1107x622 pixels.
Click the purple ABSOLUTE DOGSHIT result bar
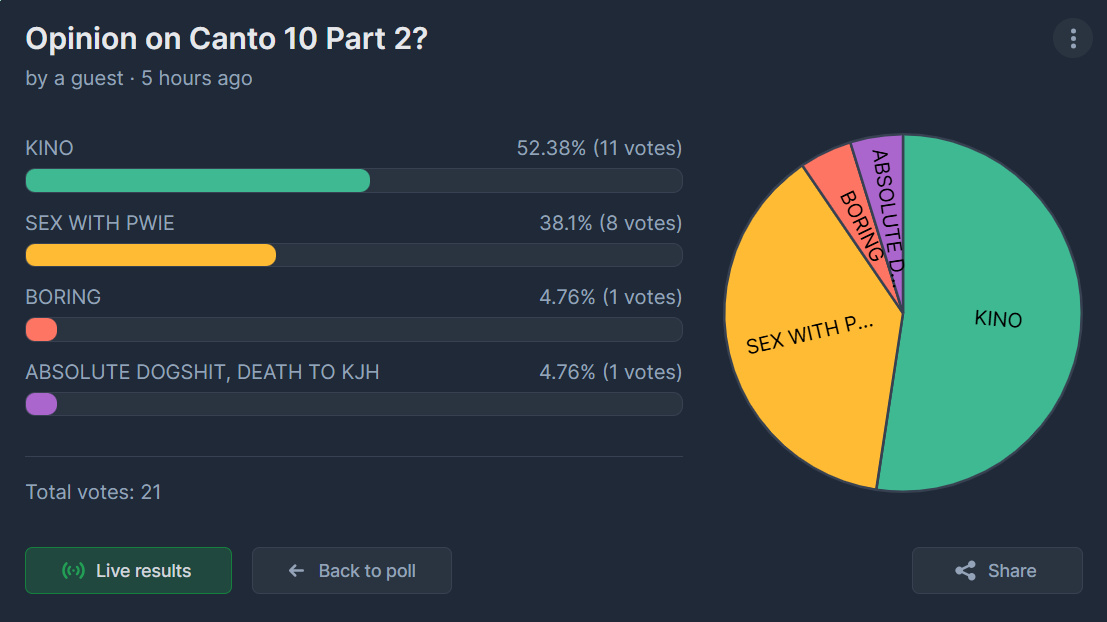(41, 404)
